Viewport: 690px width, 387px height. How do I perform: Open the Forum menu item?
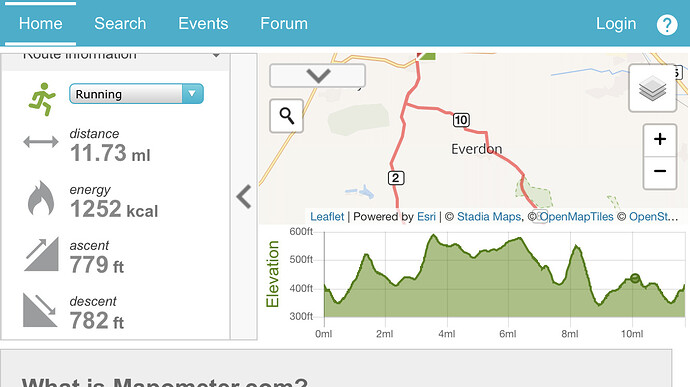pyautogui.click(x=284, y=24)
